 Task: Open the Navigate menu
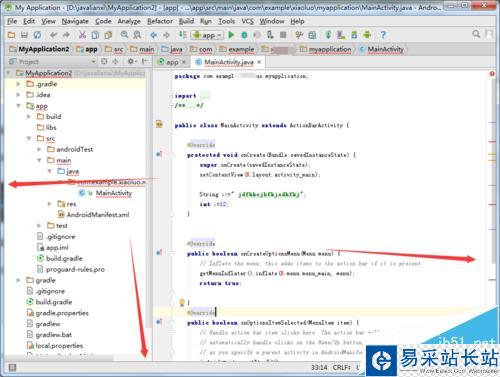[75, 21]
